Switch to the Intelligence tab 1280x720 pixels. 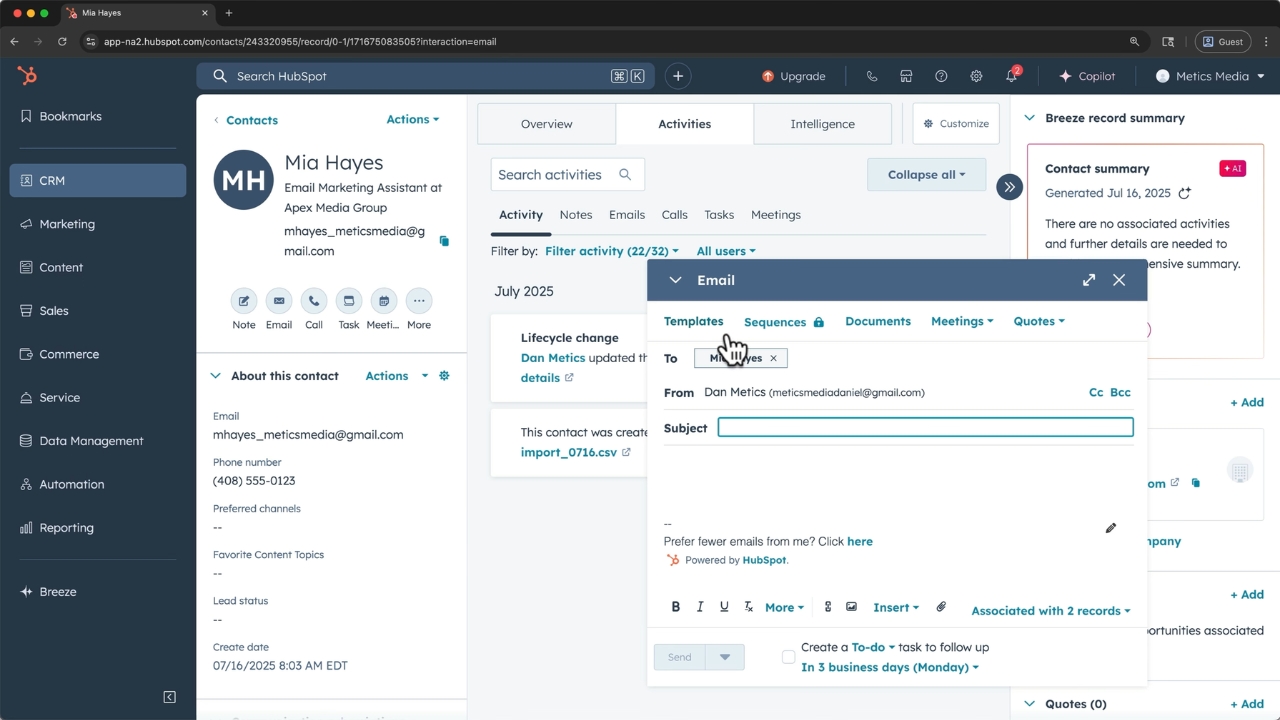point(822,124)
